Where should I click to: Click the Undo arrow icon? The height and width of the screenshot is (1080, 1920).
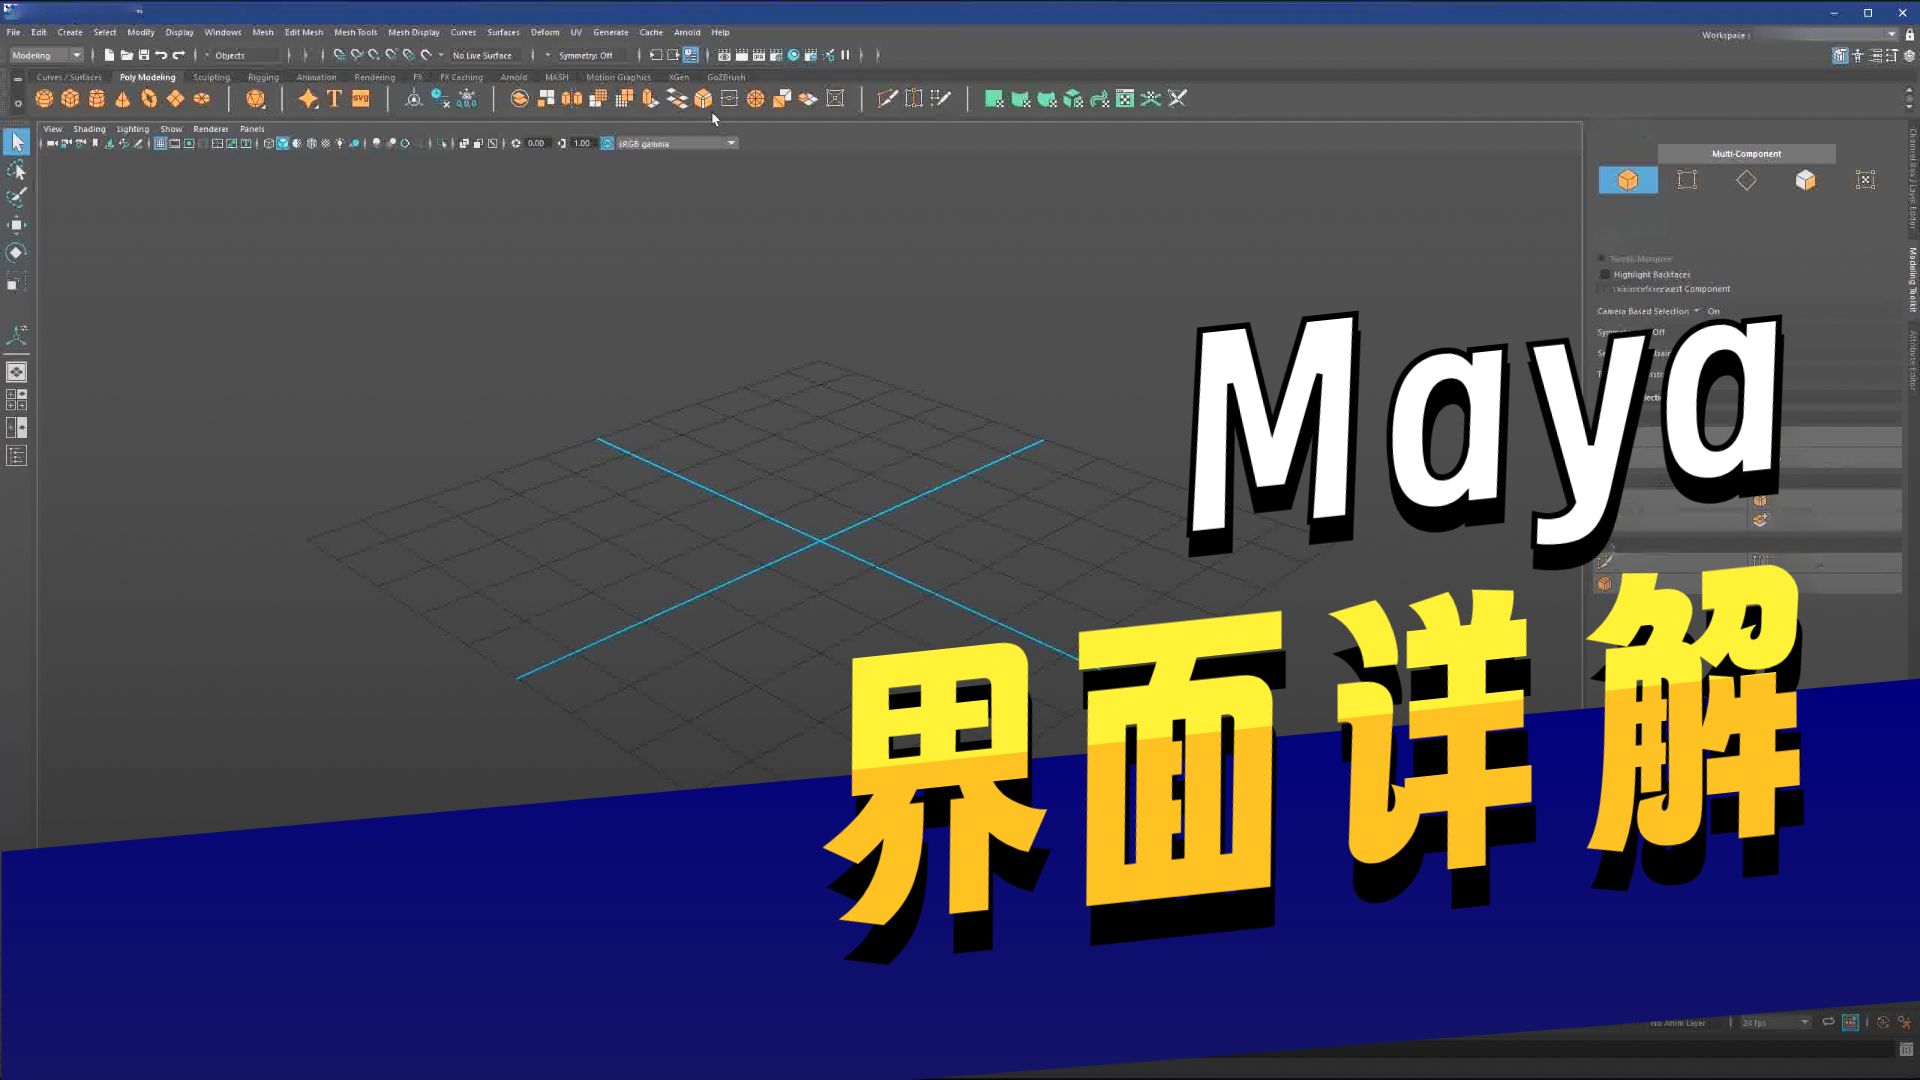click(161, 55)
